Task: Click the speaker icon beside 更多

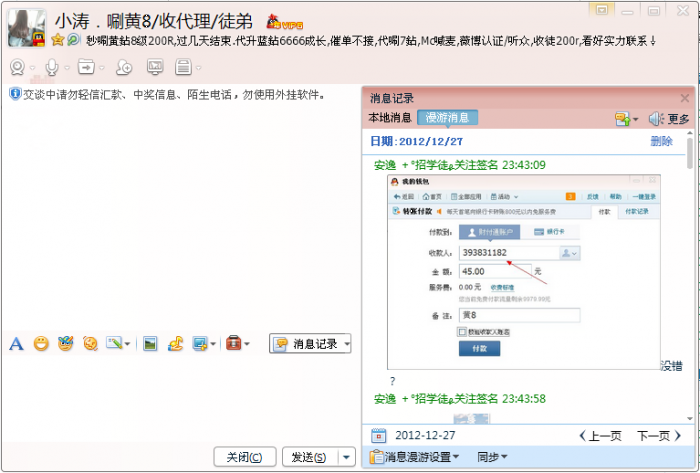Action: 656,119
